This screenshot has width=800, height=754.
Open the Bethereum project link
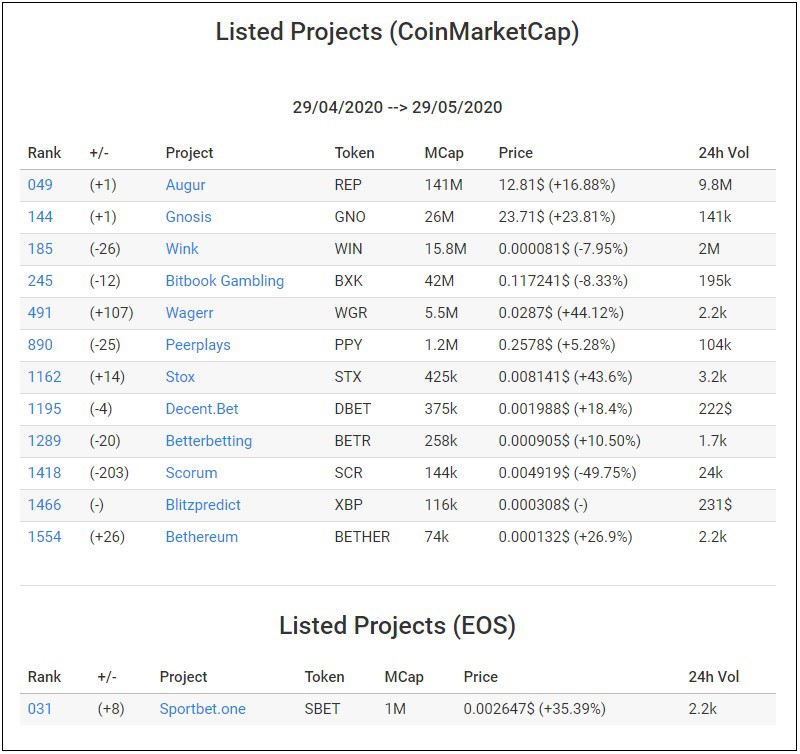[202, 537]
